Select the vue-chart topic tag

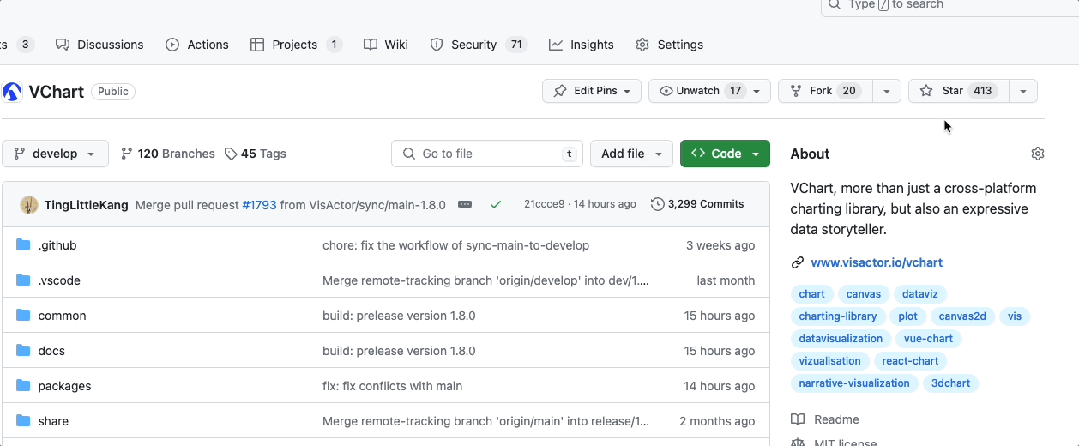[x=928, y=339]
